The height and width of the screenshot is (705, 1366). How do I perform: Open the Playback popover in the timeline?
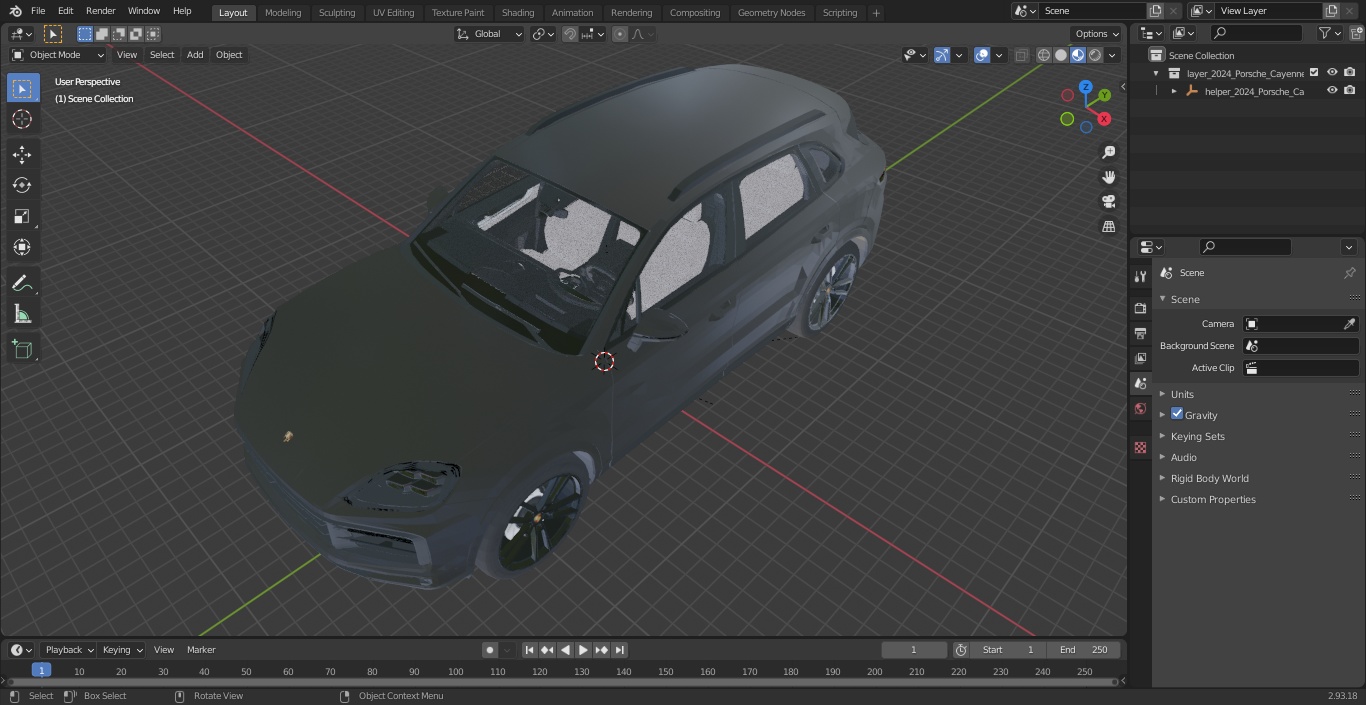click(x=68, y=650)
